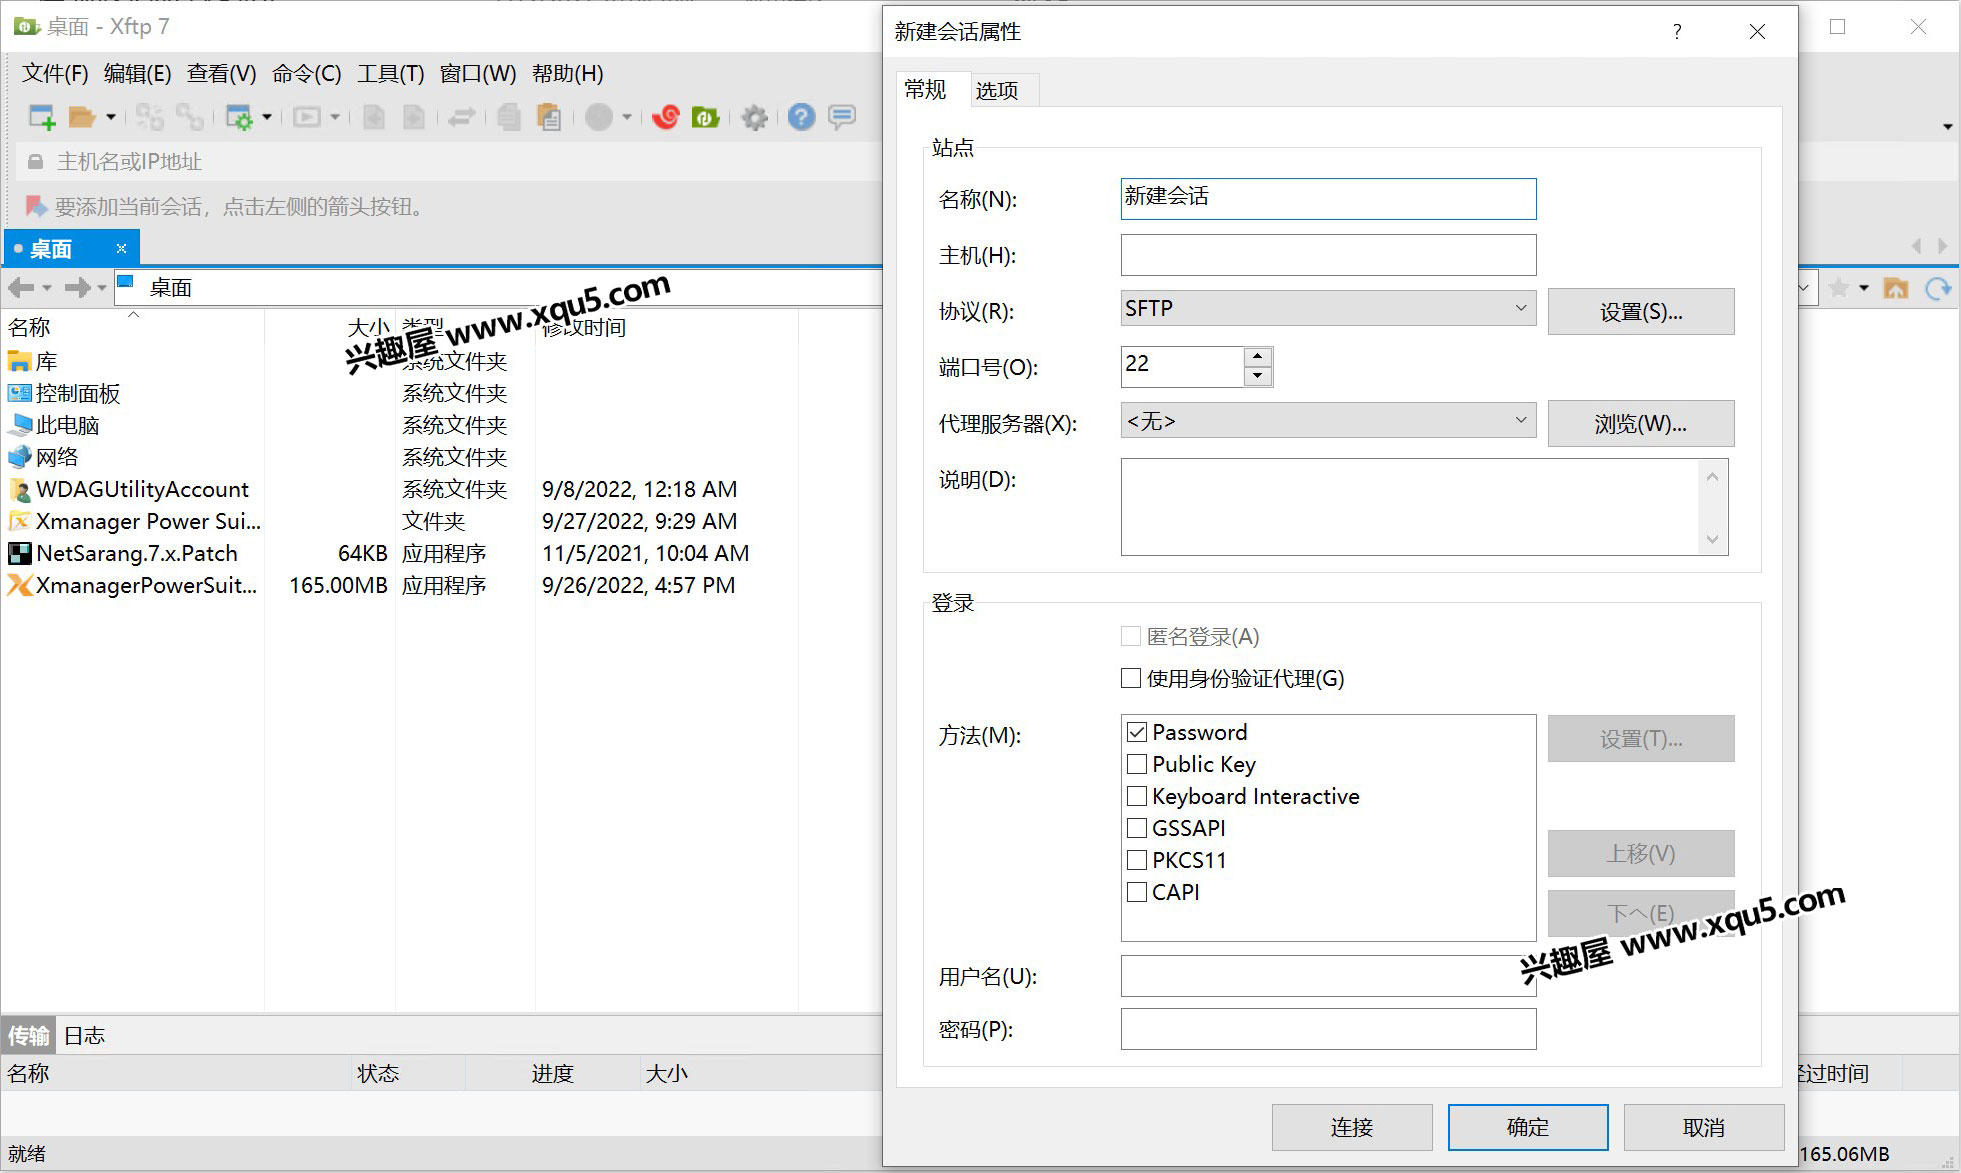Open help with the blue question icon
The width and height of the screenshot is (1961, 1173).
(x=801, y=117)
